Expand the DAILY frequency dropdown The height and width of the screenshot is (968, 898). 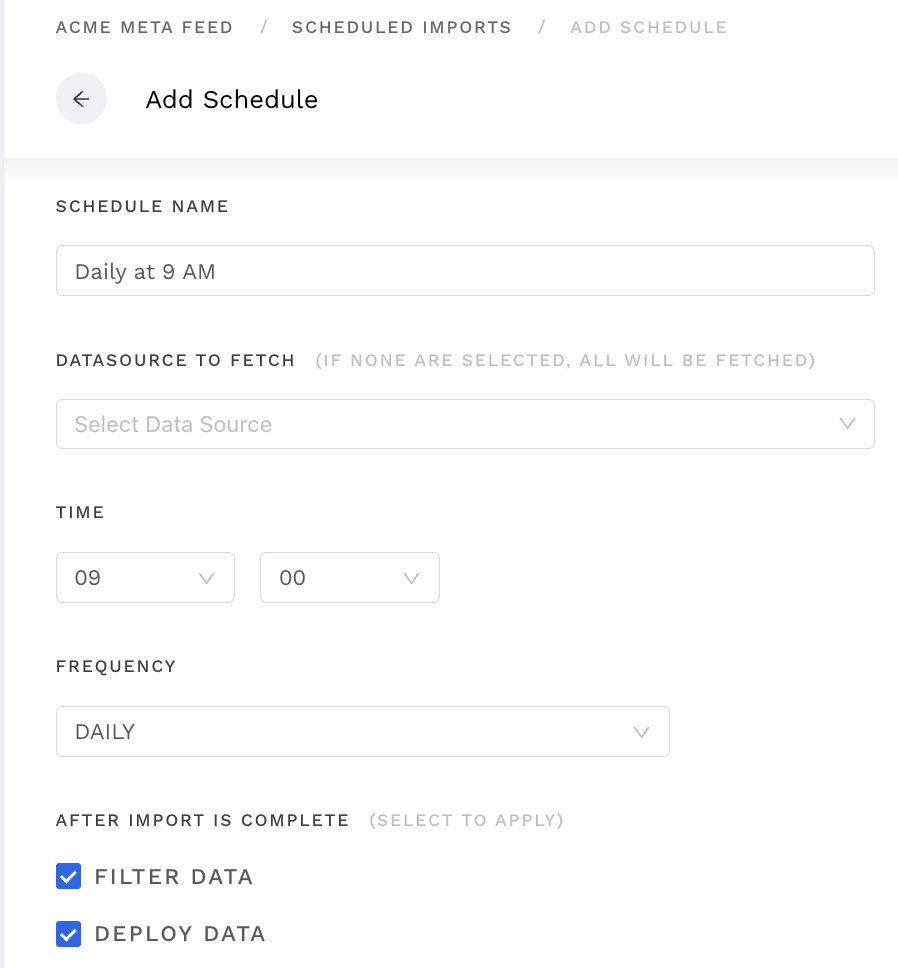click(x=362, y=732)
